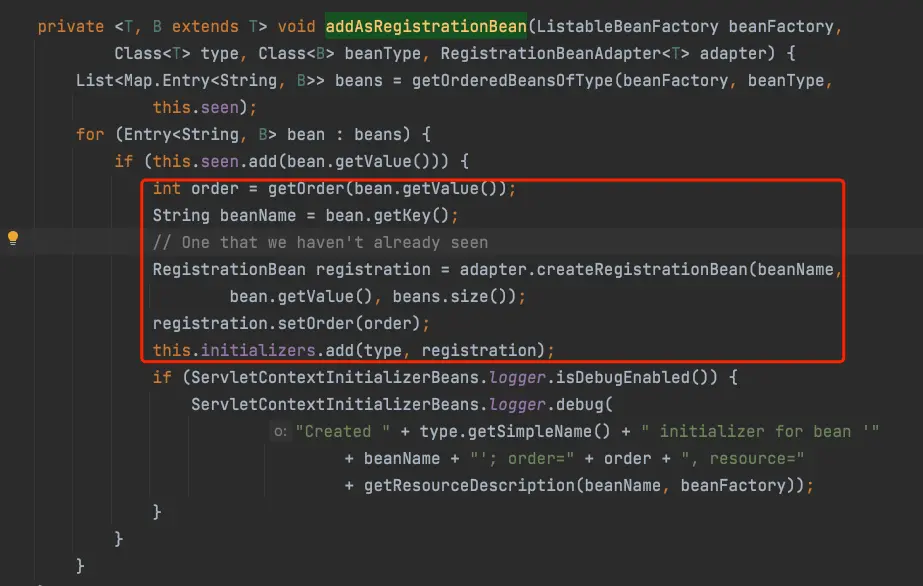Click the "o:" parameter inlay hint

point(280,431)
